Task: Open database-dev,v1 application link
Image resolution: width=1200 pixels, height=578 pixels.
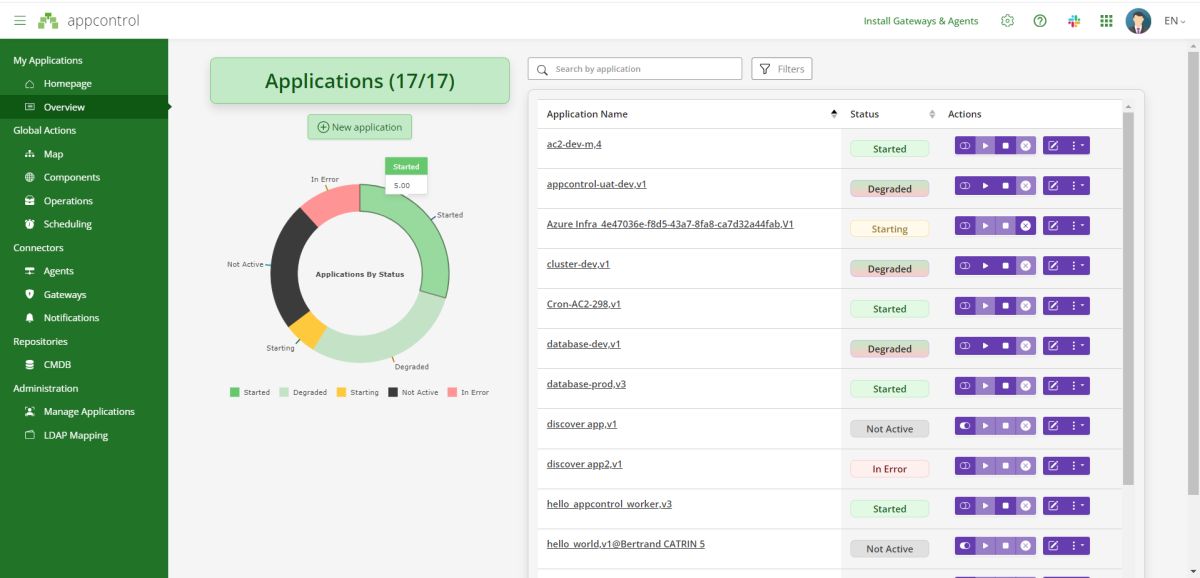Action: [x=584, y=344]
